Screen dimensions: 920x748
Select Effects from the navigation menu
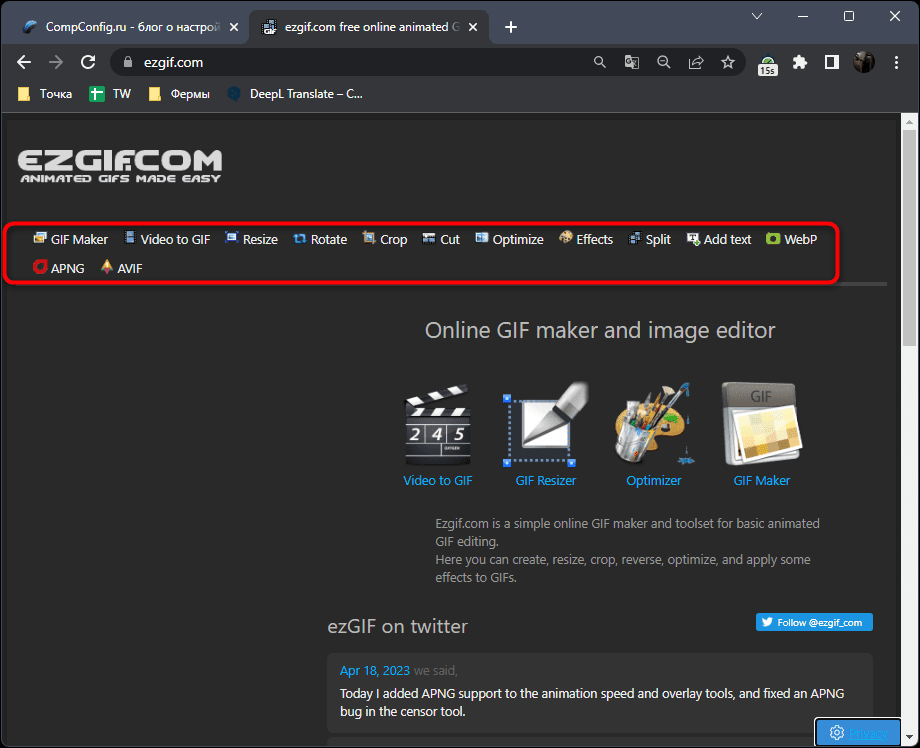(586, 239)
